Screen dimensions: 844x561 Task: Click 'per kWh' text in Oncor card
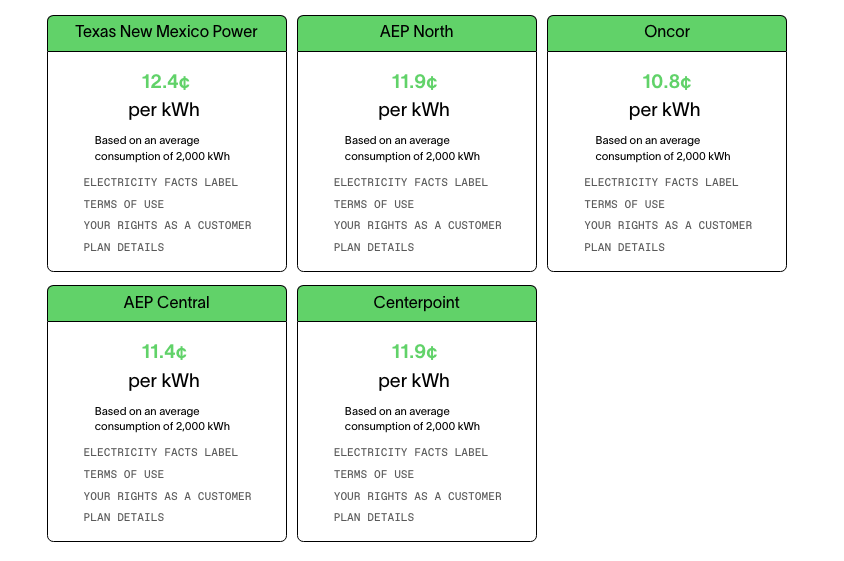(665, 110)
